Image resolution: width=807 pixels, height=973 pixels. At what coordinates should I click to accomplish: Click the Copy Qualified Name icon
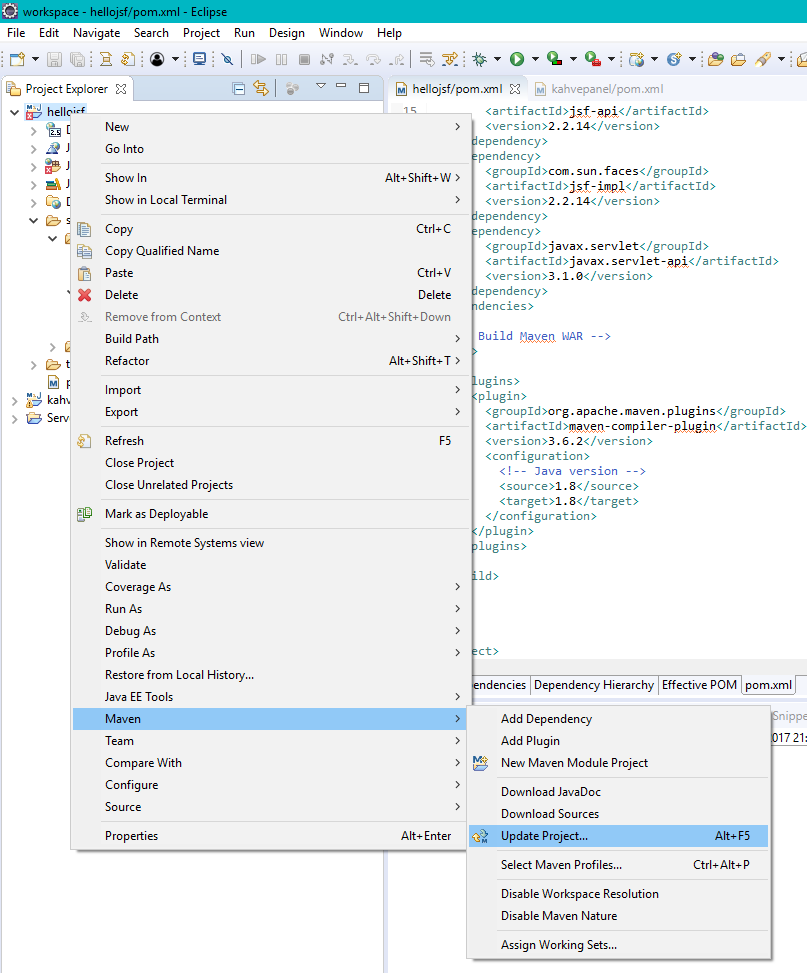84,251
